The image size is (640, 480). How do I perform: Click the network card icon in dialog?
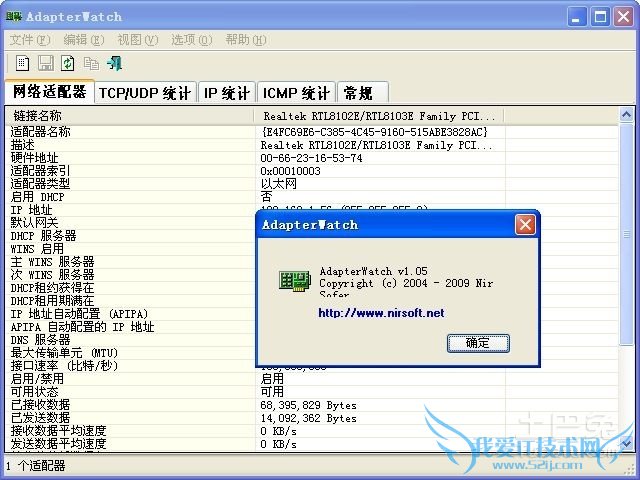(x=295, y=281)
